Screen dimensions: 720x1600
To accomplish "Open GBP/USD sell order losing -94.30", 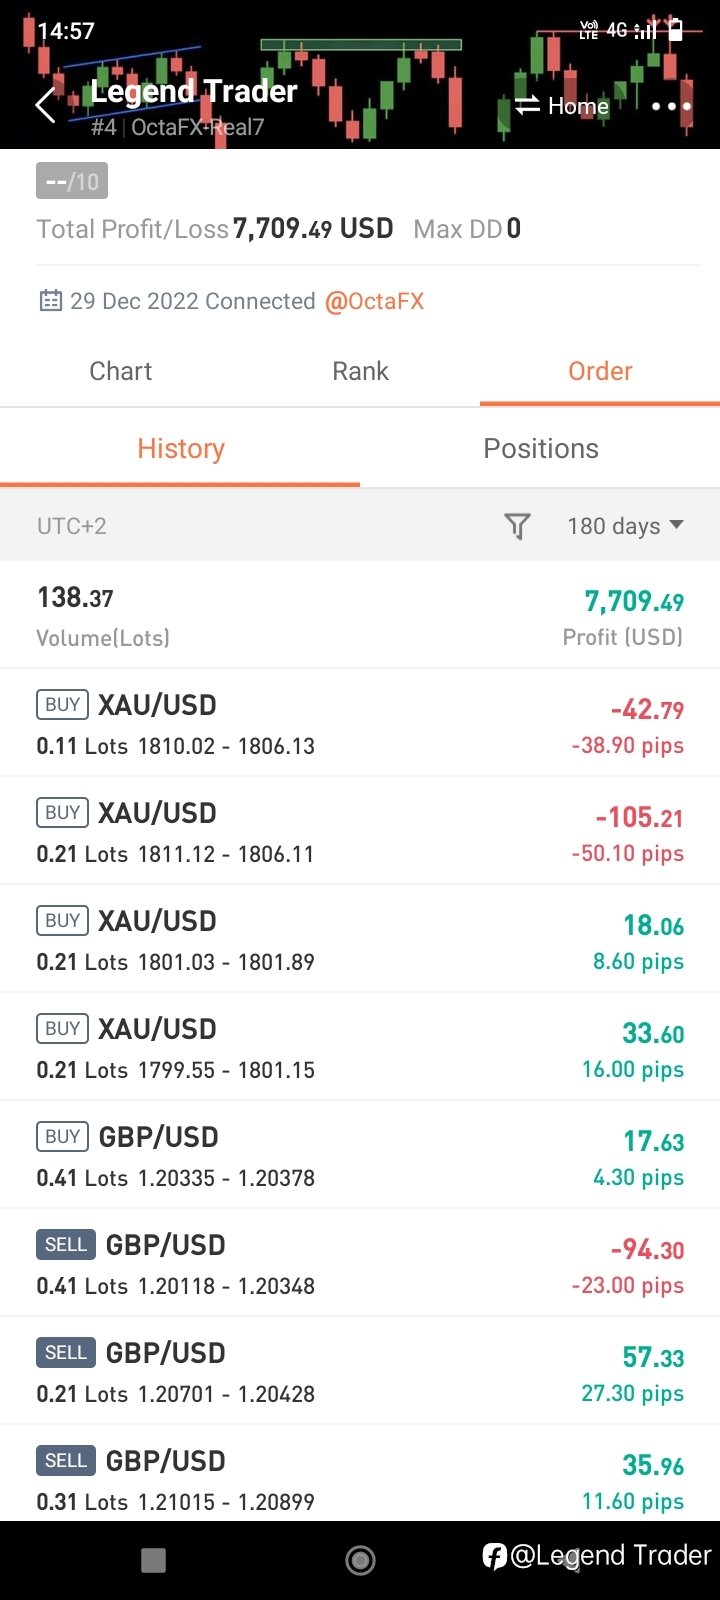I will point(360,1263).
